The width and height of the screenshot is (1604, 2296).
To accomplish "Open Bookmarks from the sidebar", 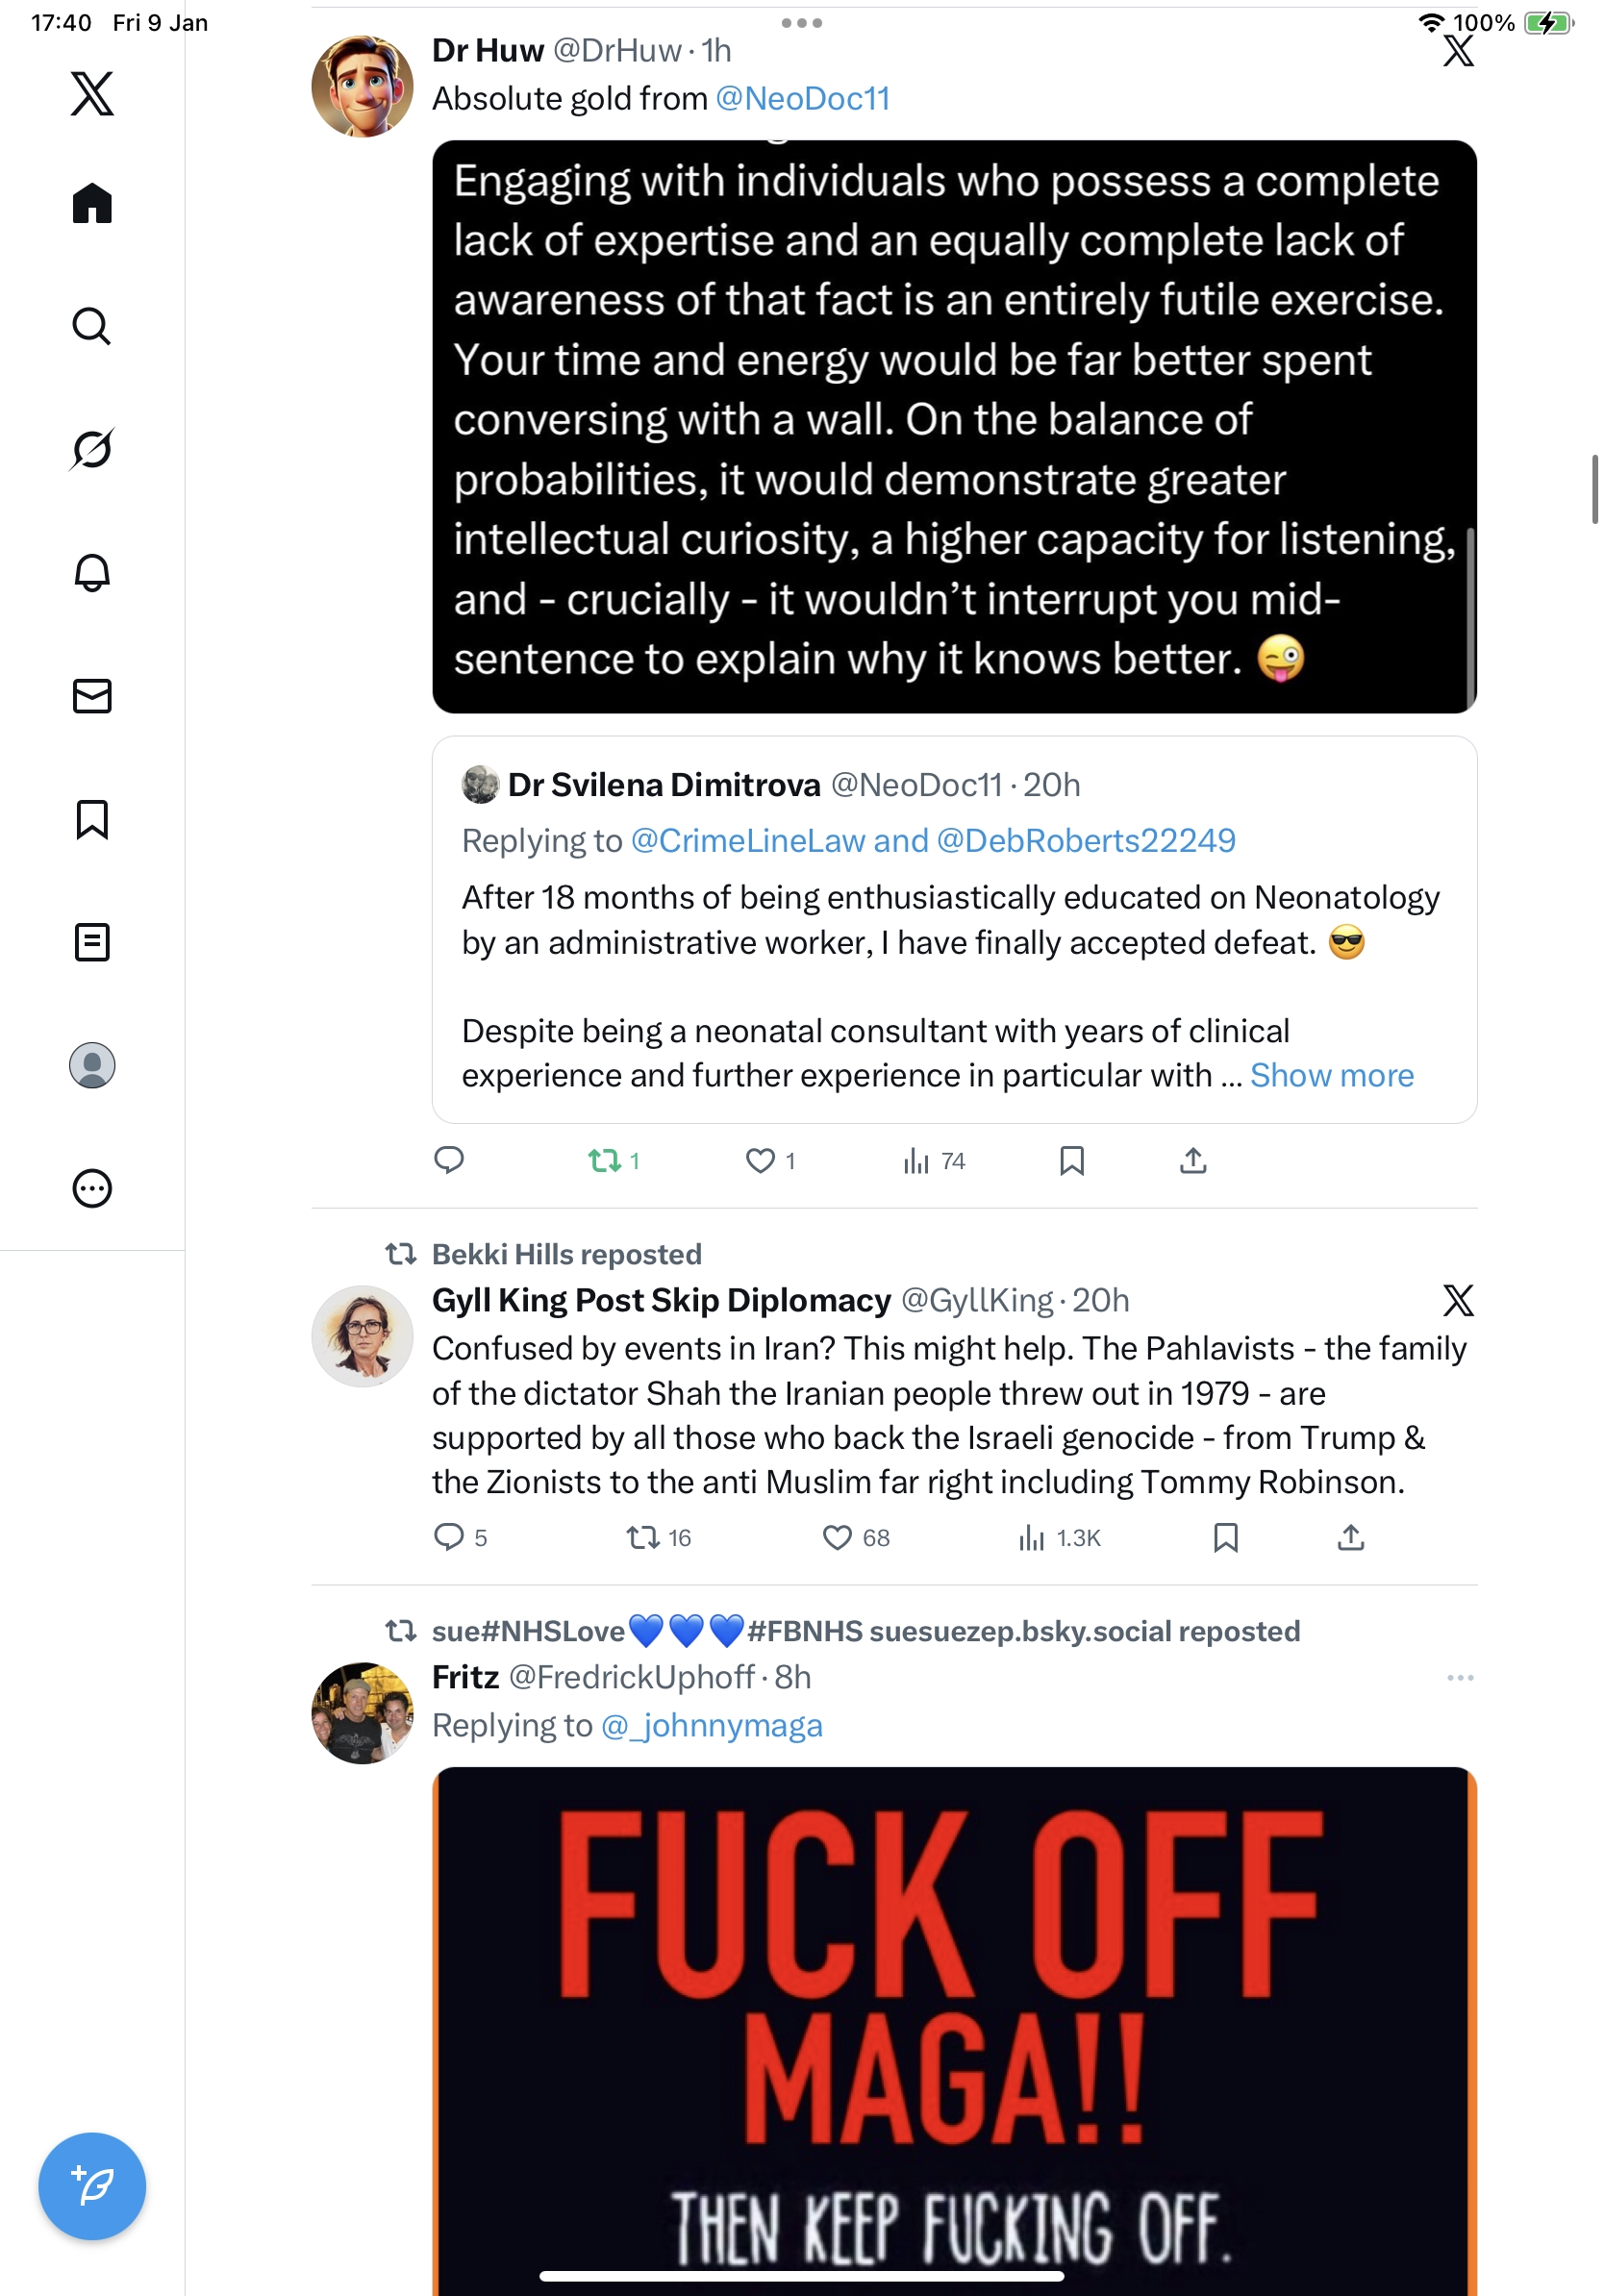I will [92, 819].
